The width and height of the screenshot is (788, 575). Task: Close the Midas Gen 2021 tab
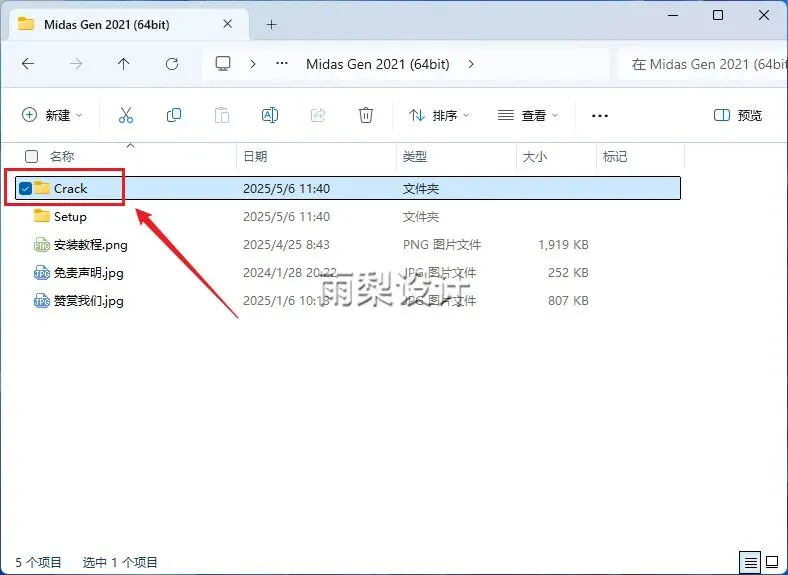(228, 24)
